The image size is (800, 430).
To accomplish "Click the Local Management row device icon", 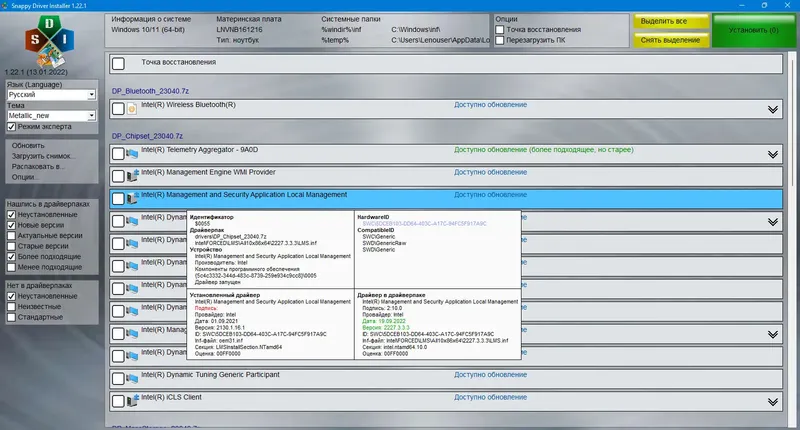I will tap(132, 198).
